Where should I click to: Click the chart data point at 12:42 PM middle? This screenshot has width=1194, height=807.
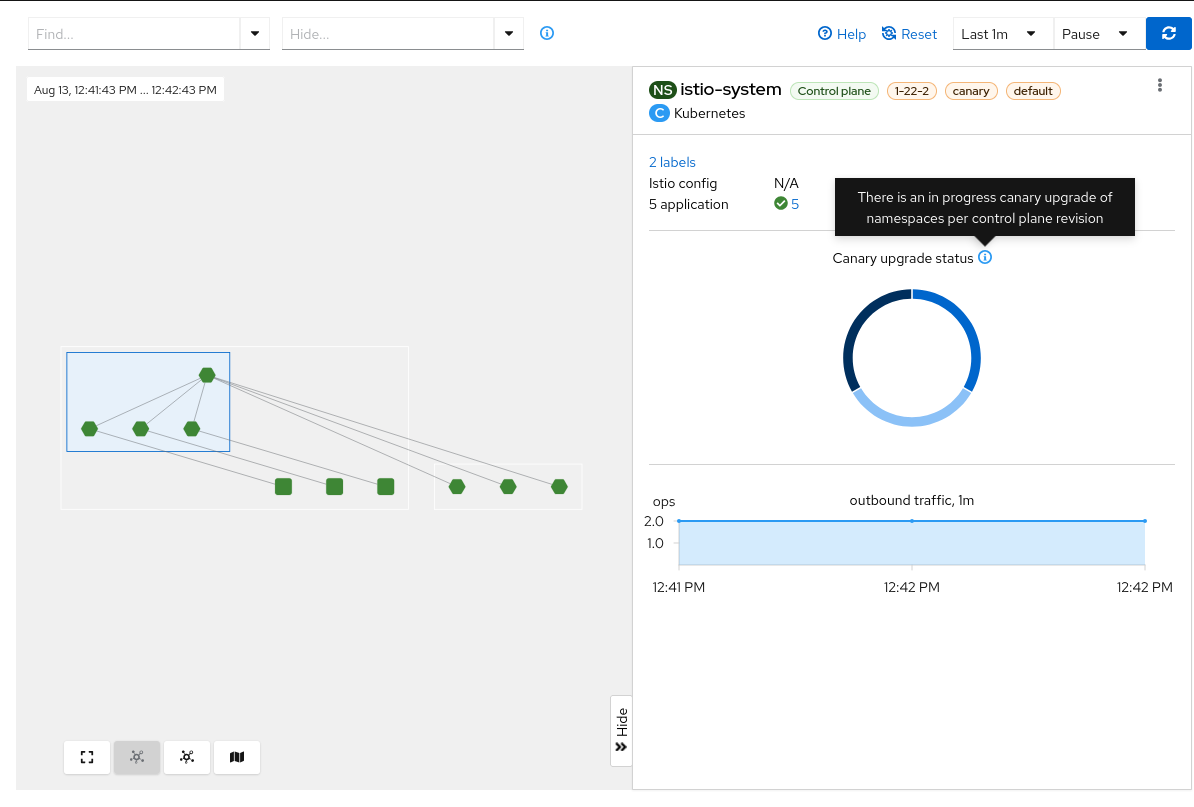tap(911, 521)
